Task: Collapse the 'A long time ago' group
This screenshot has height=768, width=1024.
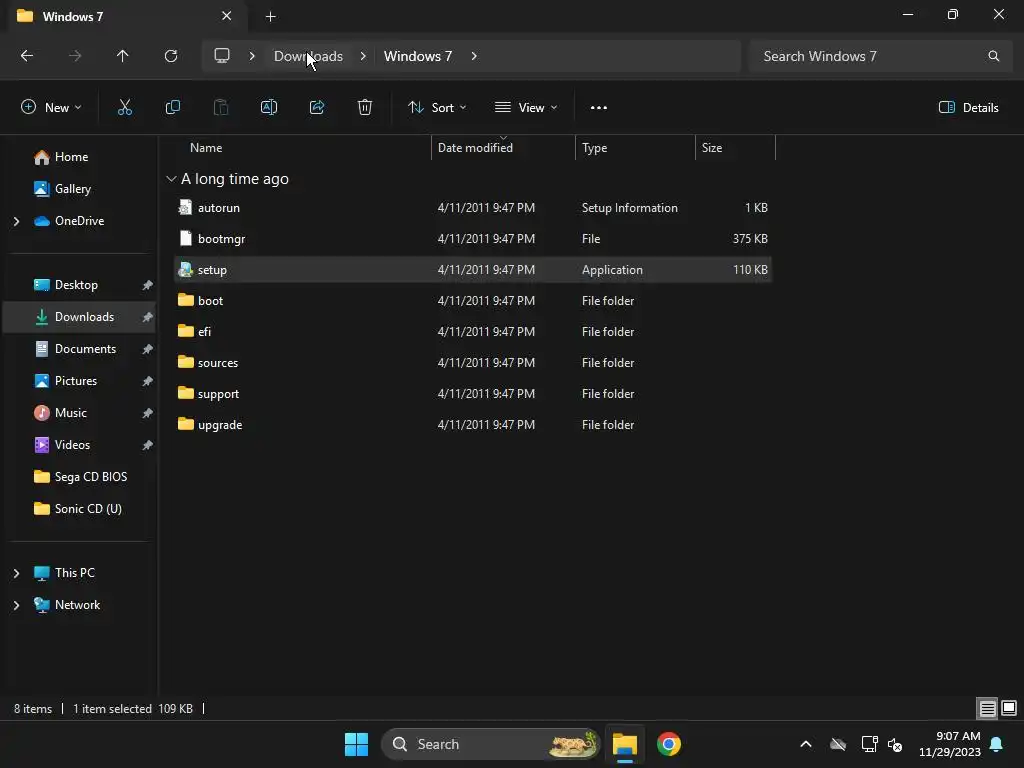Action: [171, 179]
